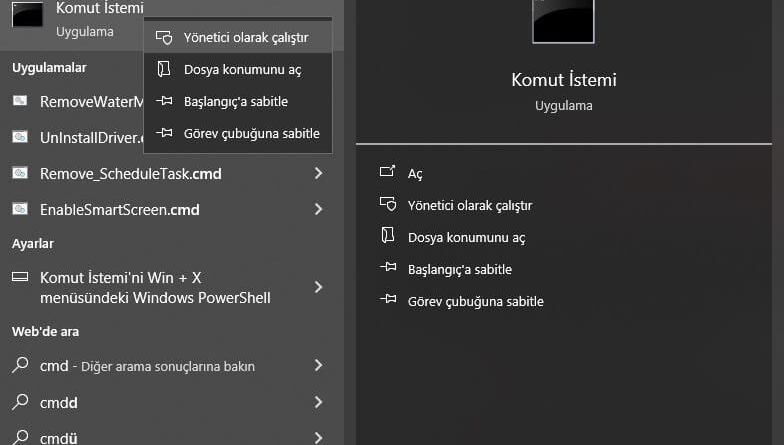Expand the chevron next to EnableSmartScreen.cmd
Viewport: 784px width, 445px height.
(318, 209)
